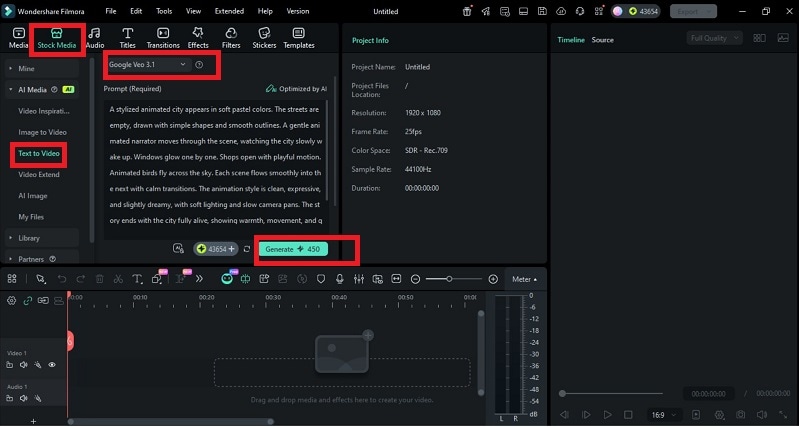This screenshot has height=427, width=799.
Task: Select the timeline selection tool
Action: (x=41, y=279)
